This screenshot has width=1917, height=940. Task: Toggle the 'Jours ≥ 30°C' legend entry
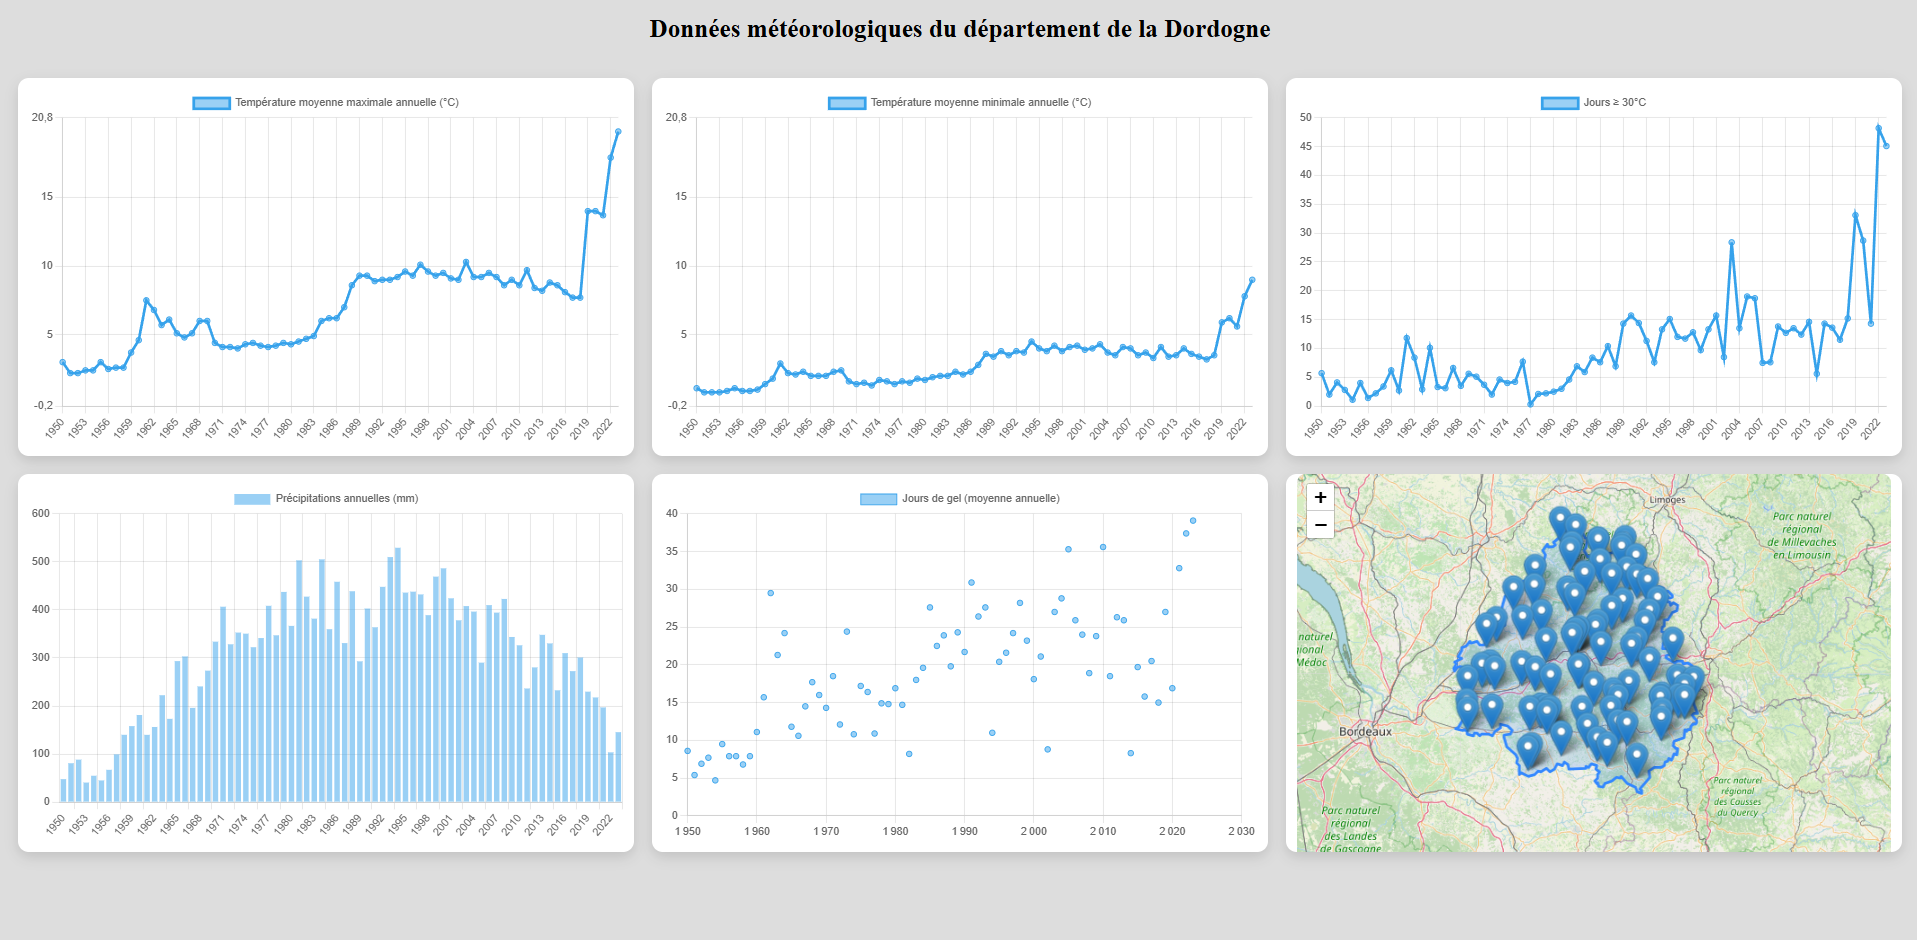tap(1595, 101)
